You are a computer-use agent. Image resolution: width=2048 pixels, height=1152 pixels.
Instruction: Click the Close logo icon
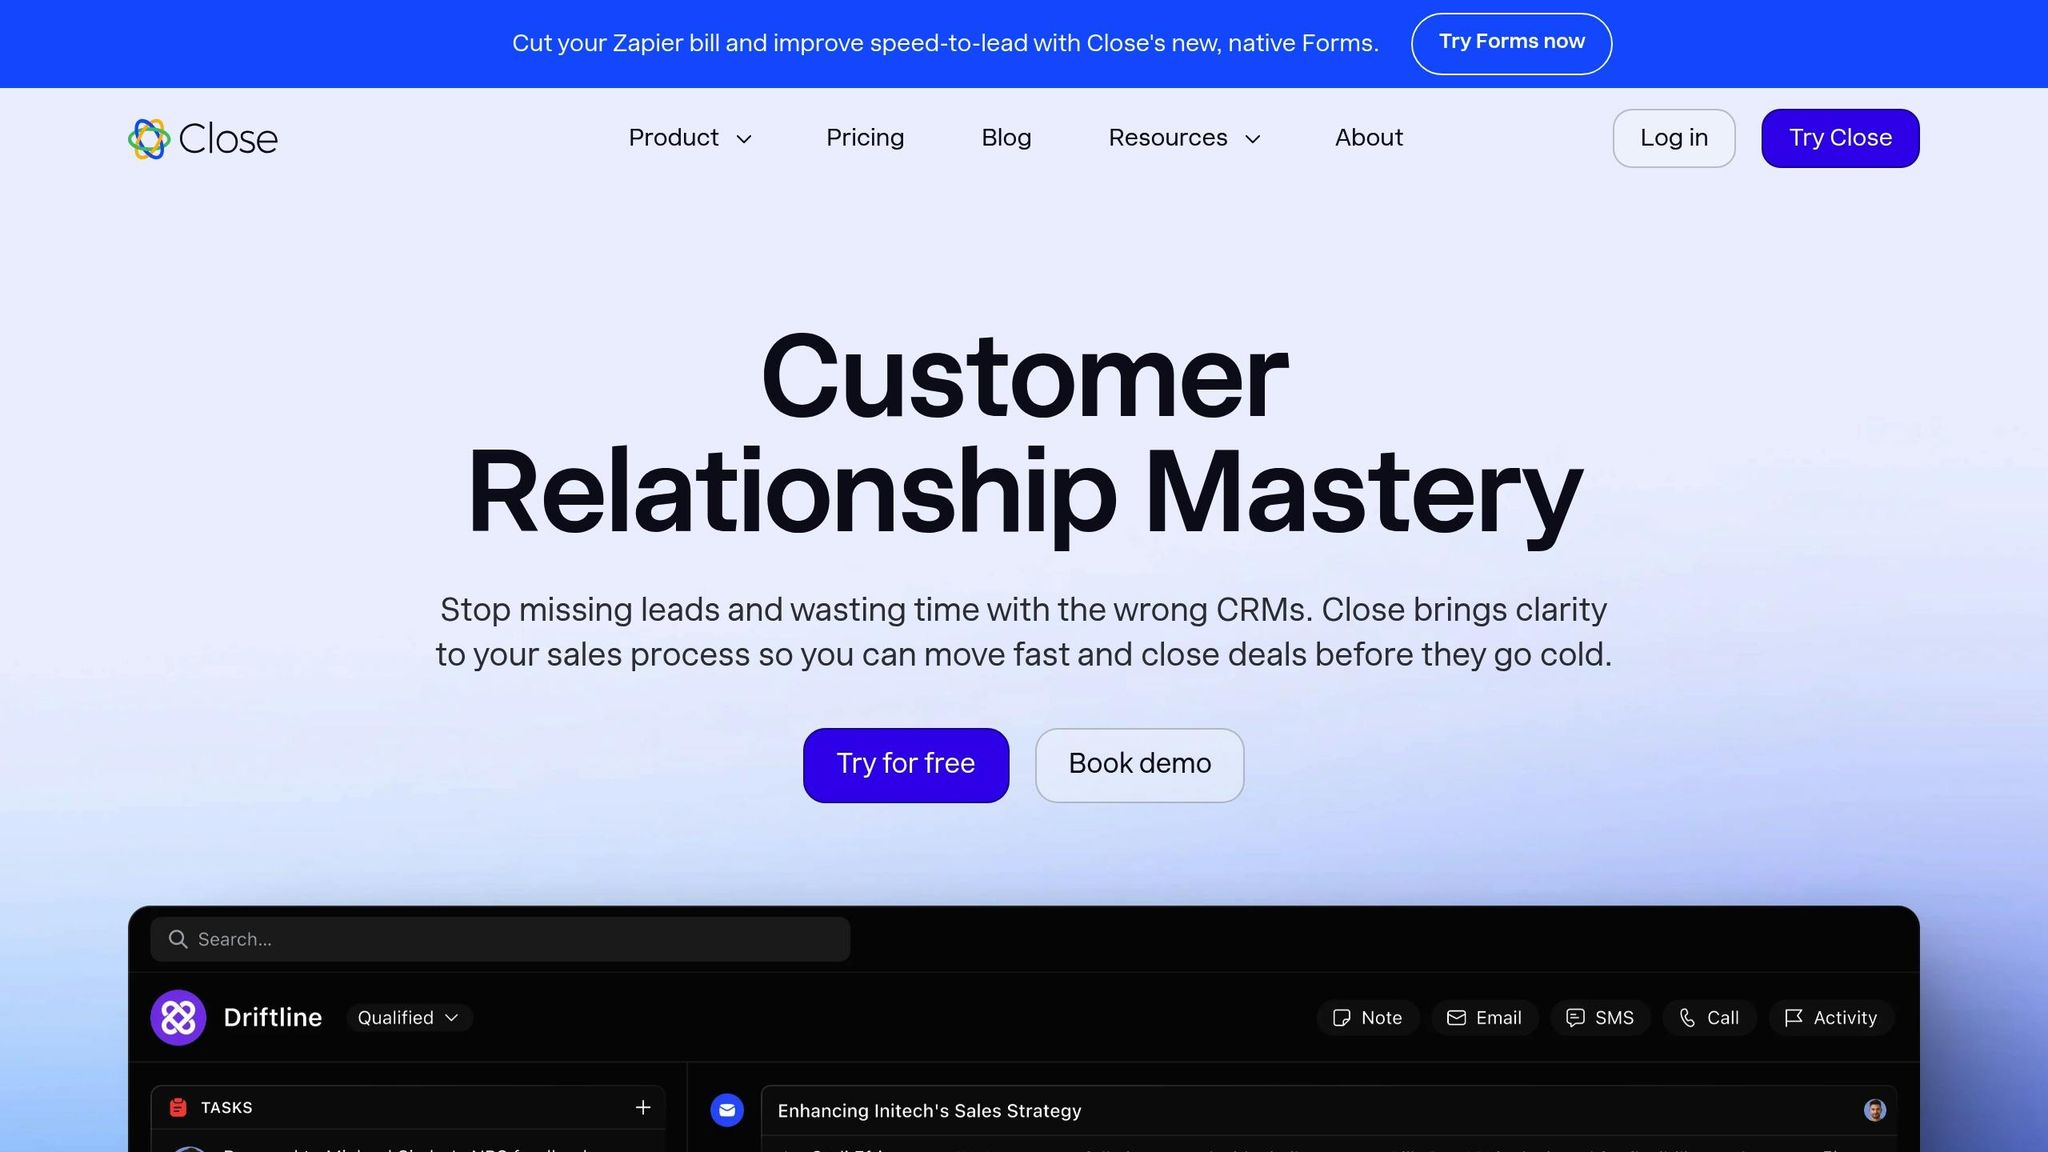pyautogui.click(x=149, y=139)
